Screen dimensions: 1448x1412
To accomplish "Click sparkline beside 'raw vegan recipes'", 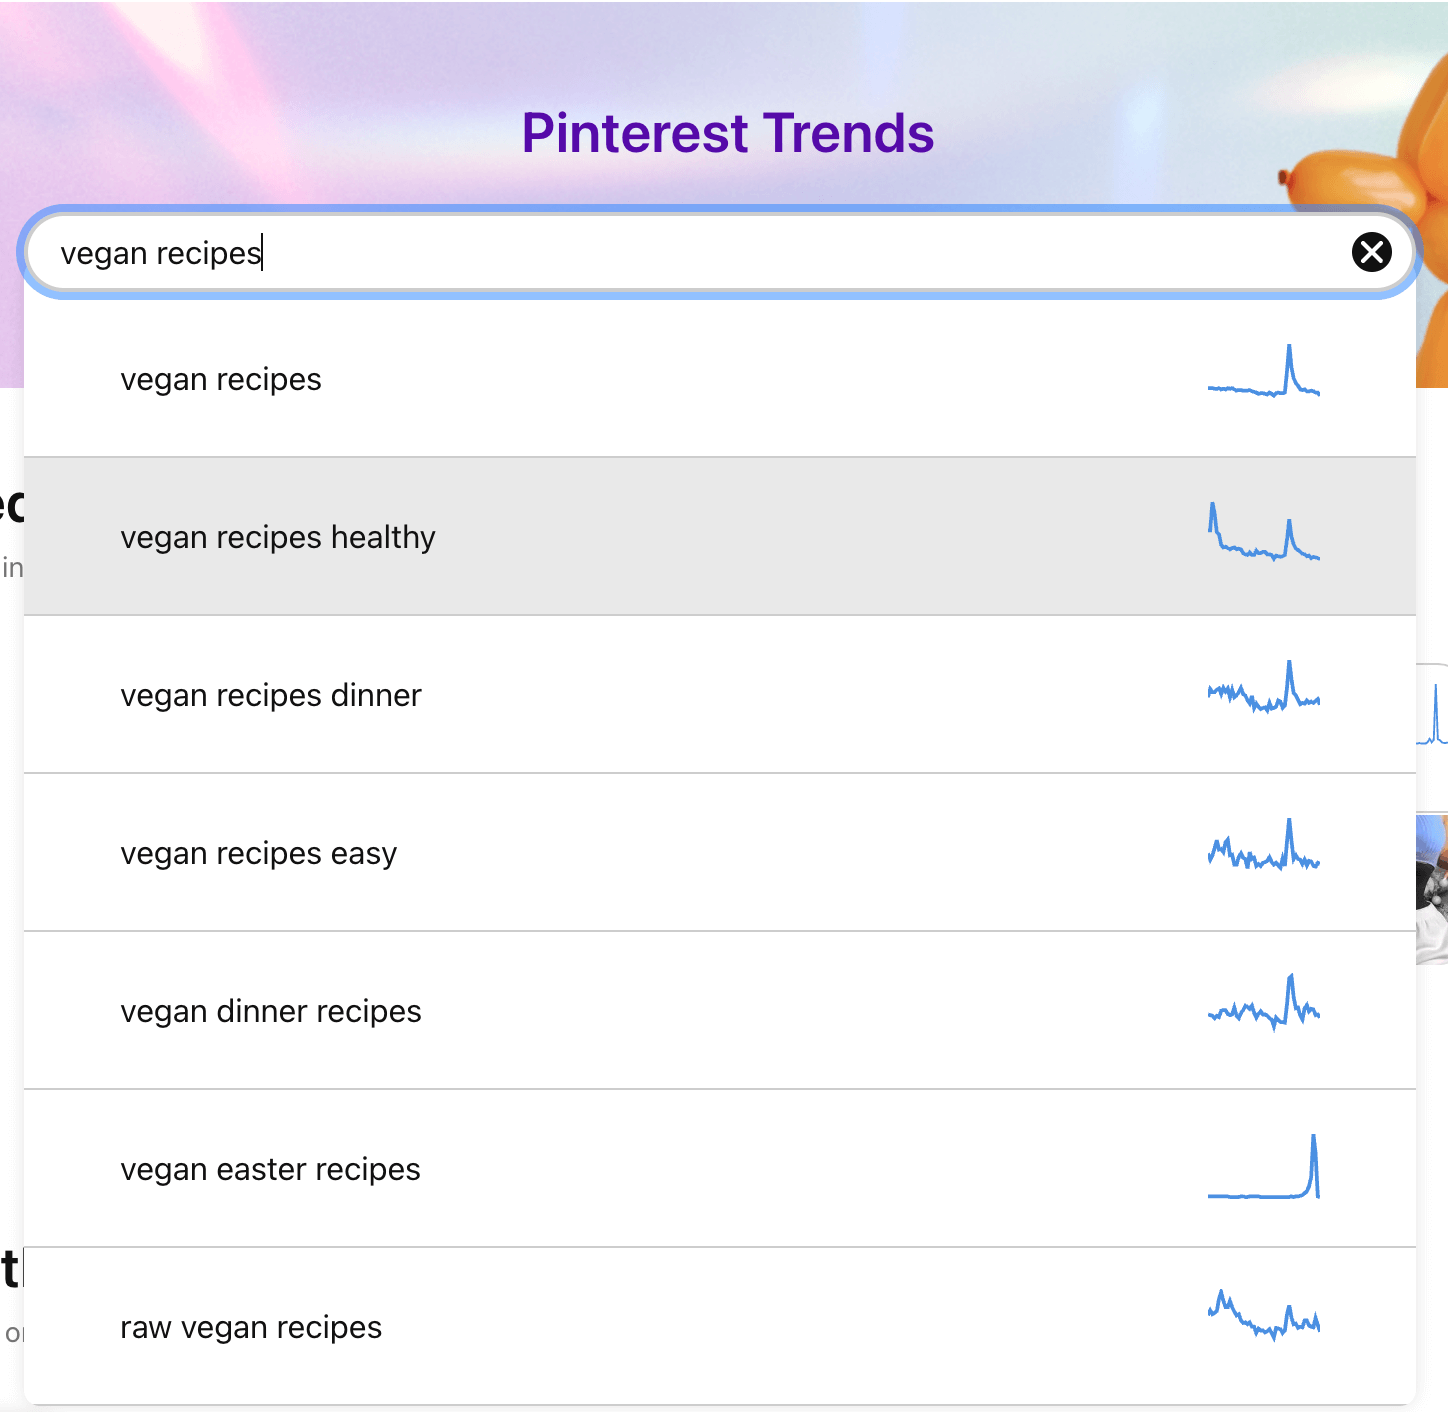I will [x=1263, y=1317].
